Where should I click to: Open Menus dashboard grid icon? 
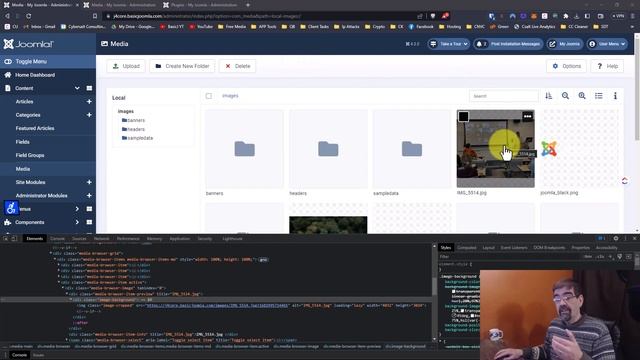click(89, 209)
